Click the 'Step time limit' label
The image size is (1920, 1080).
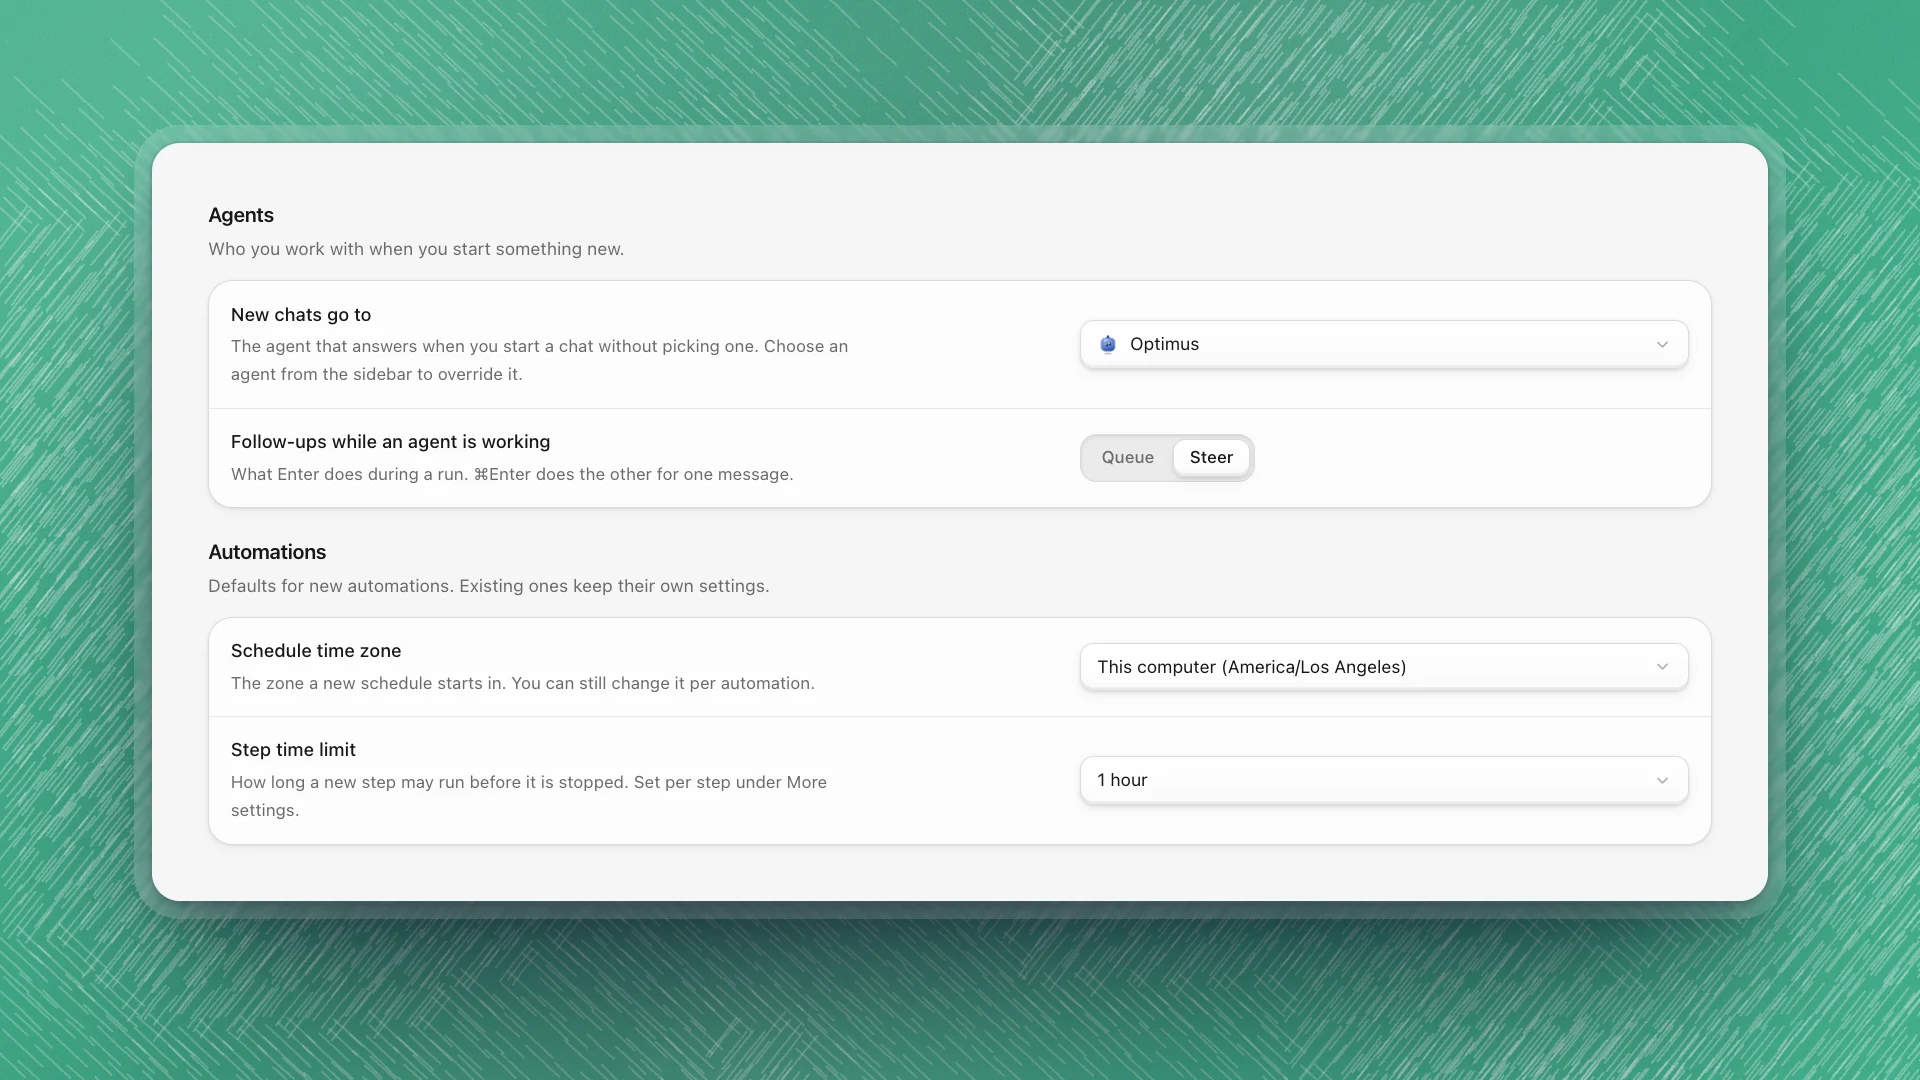tap(293, 750)
